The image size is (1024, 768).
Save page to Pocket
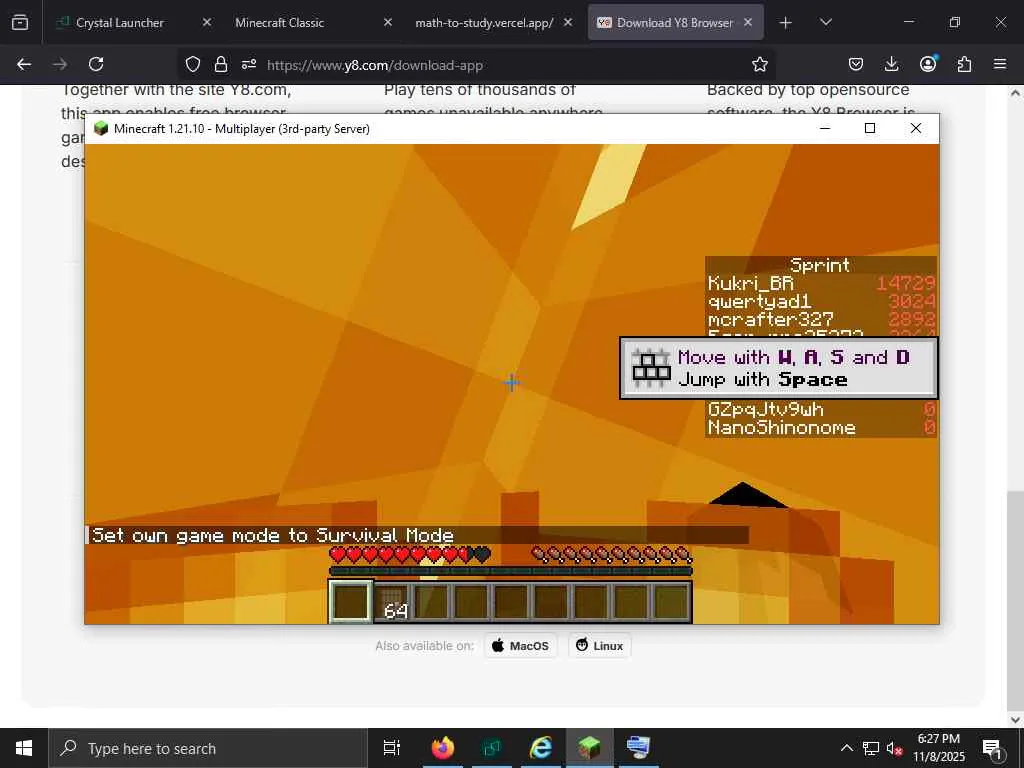coord(856,64)
